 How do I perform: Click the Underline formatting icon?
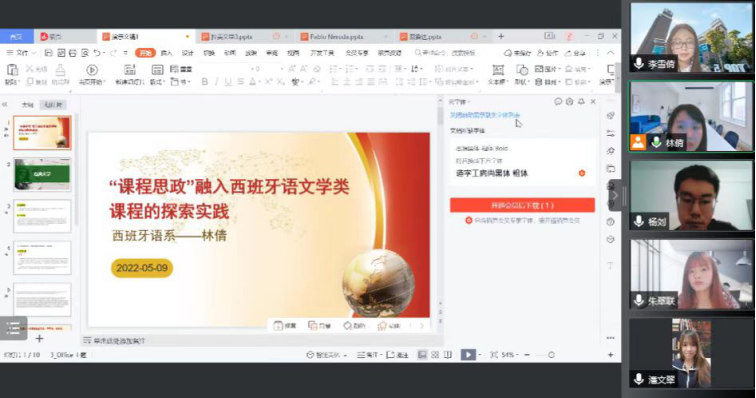[x=228, y=82]
